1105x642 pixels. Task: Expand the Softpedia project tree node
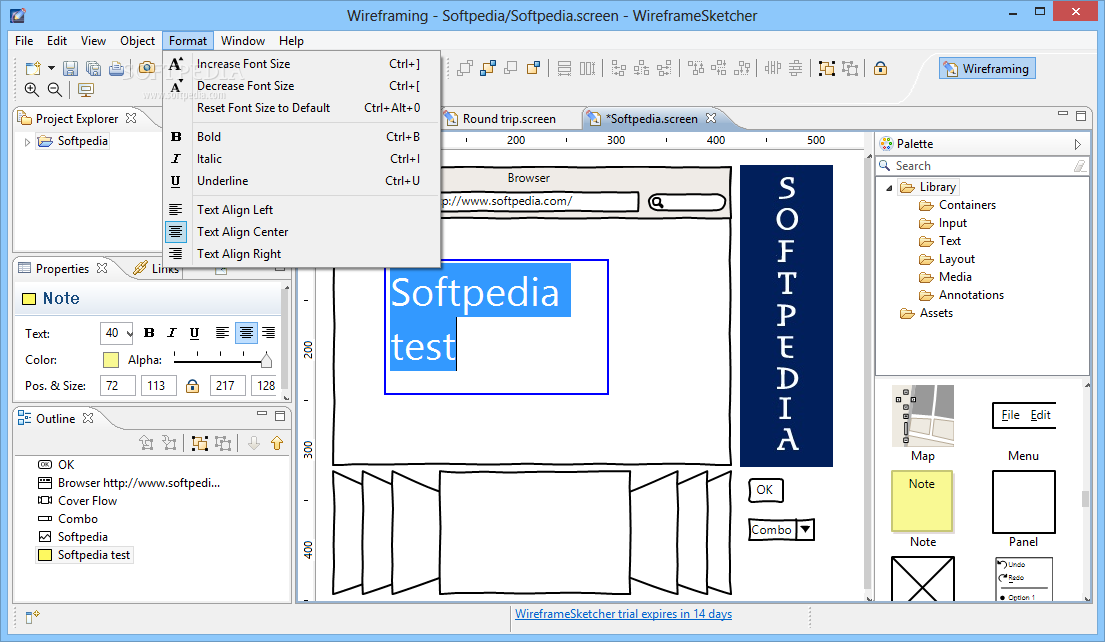pos(27,142)
